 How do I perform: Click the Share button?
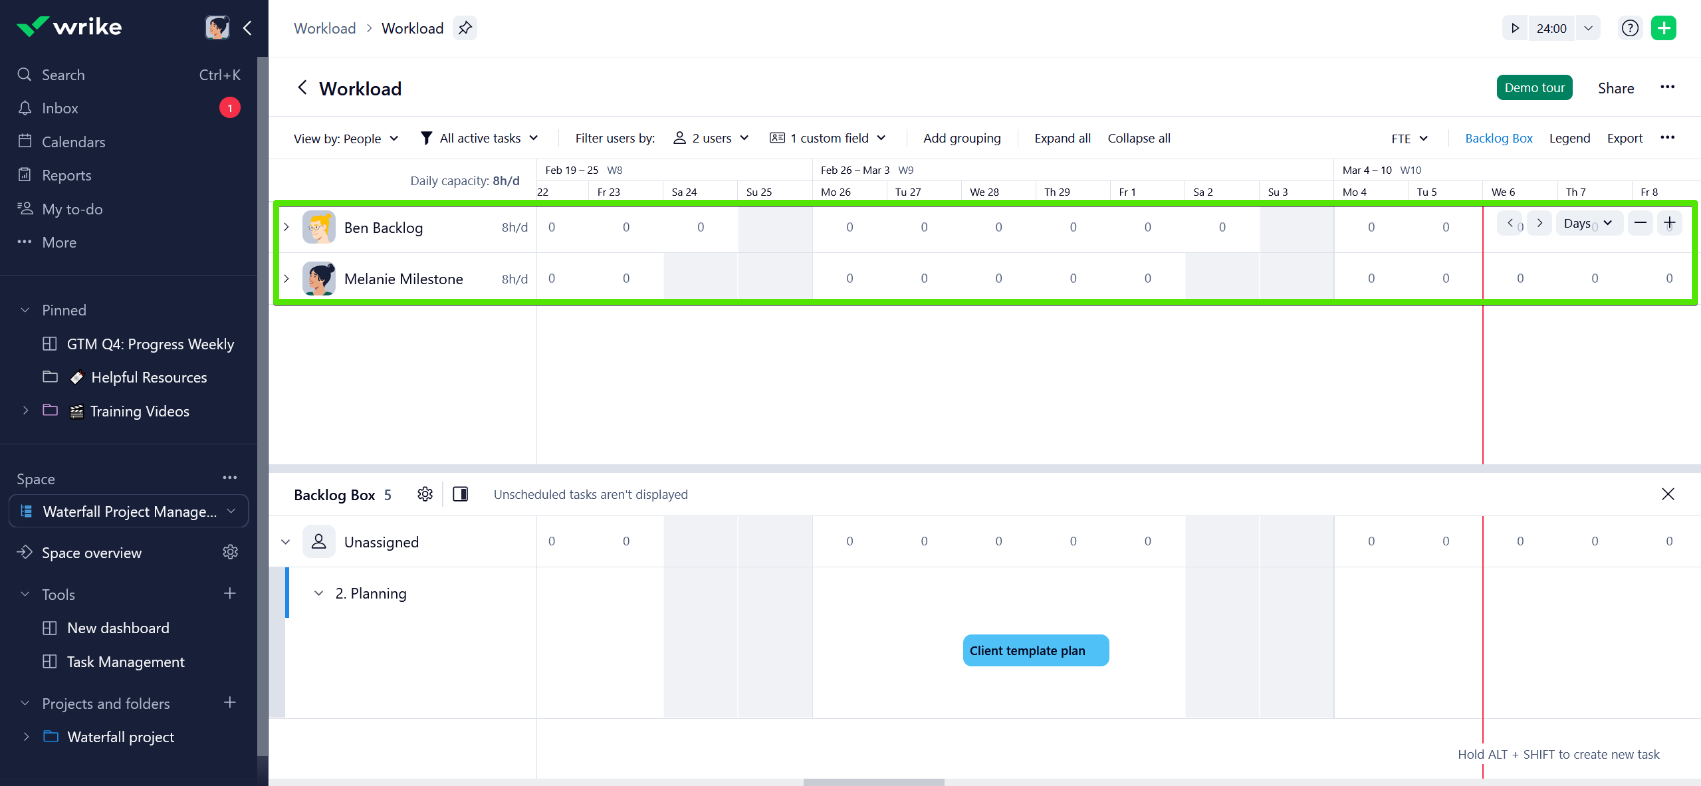pyautogui.click(x=1616, y=88)
